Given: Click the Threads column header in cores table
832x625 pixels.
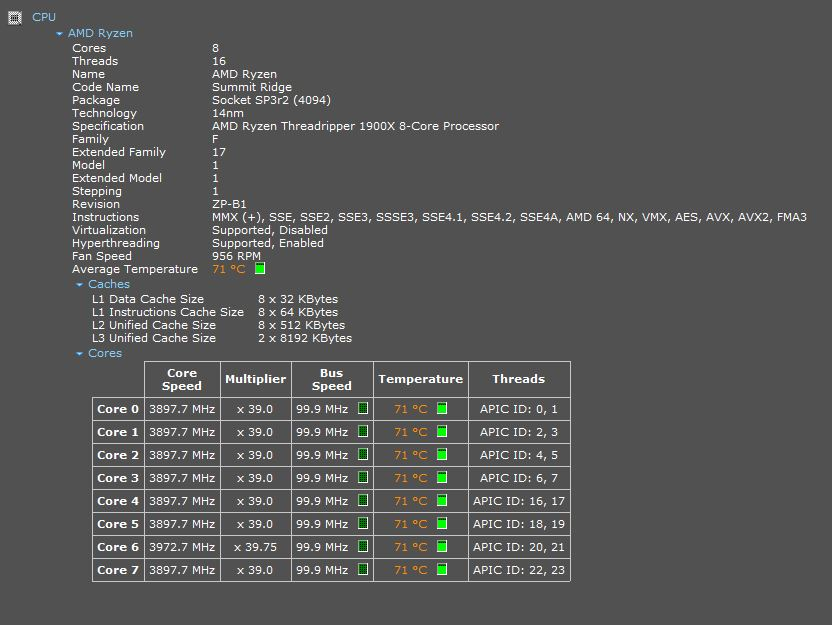Looking at the screenshot, I should pos(519,379).
